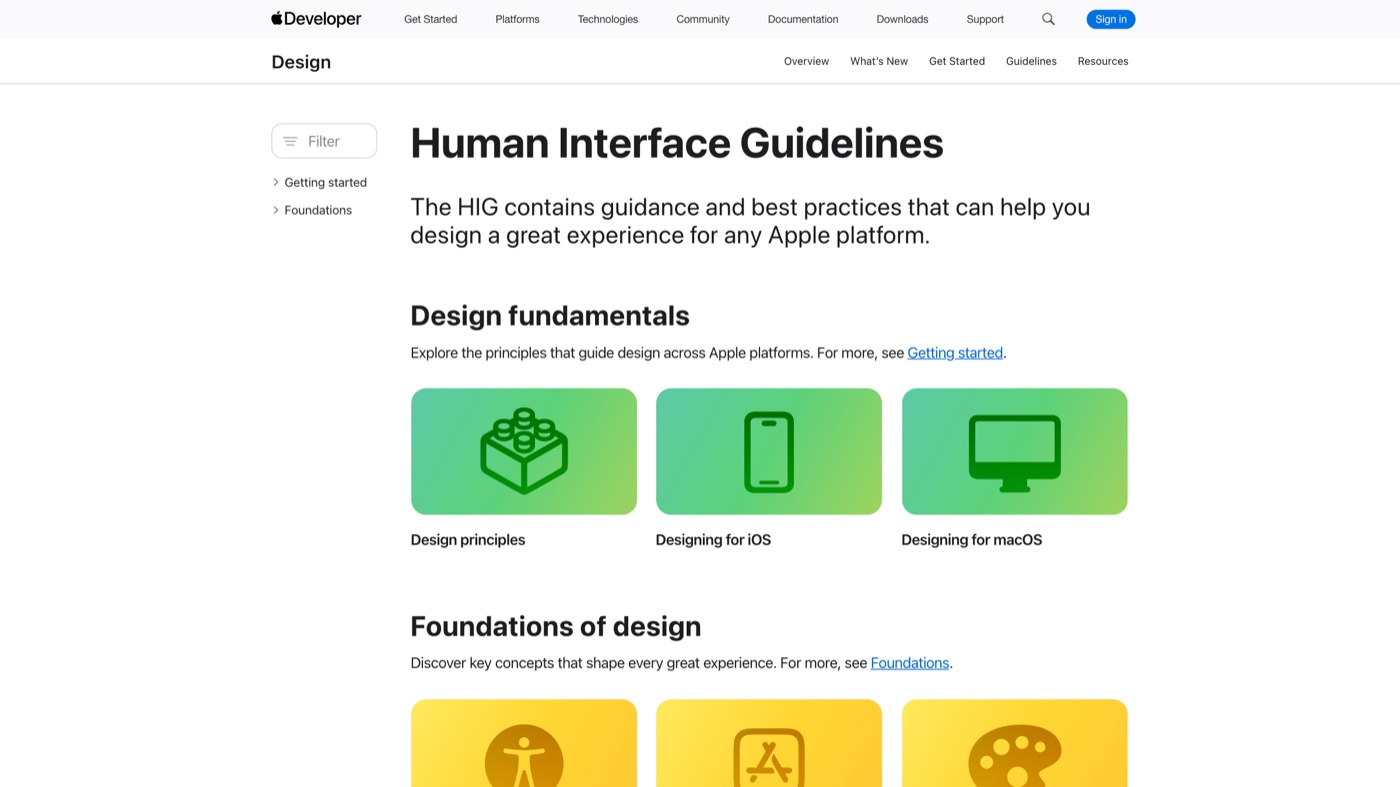
Task: Open the search magnifier icon
Action: click(x=1048, y=19)
